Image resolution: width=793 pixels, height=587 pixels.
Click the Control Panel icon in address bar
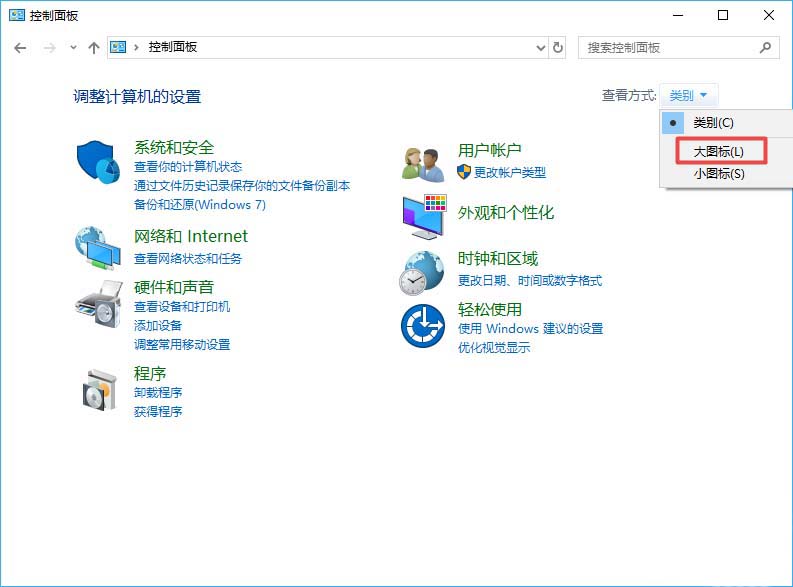[118, 48]
